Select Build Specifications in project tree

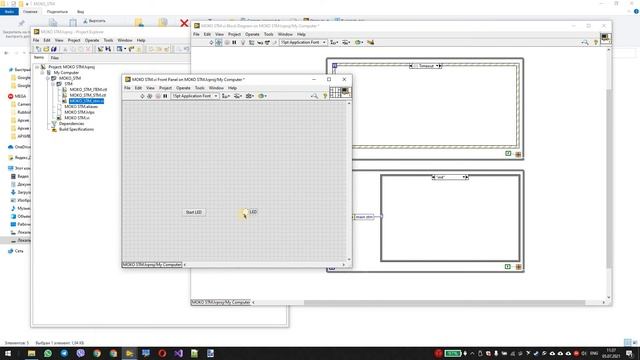tap(76, 129)
